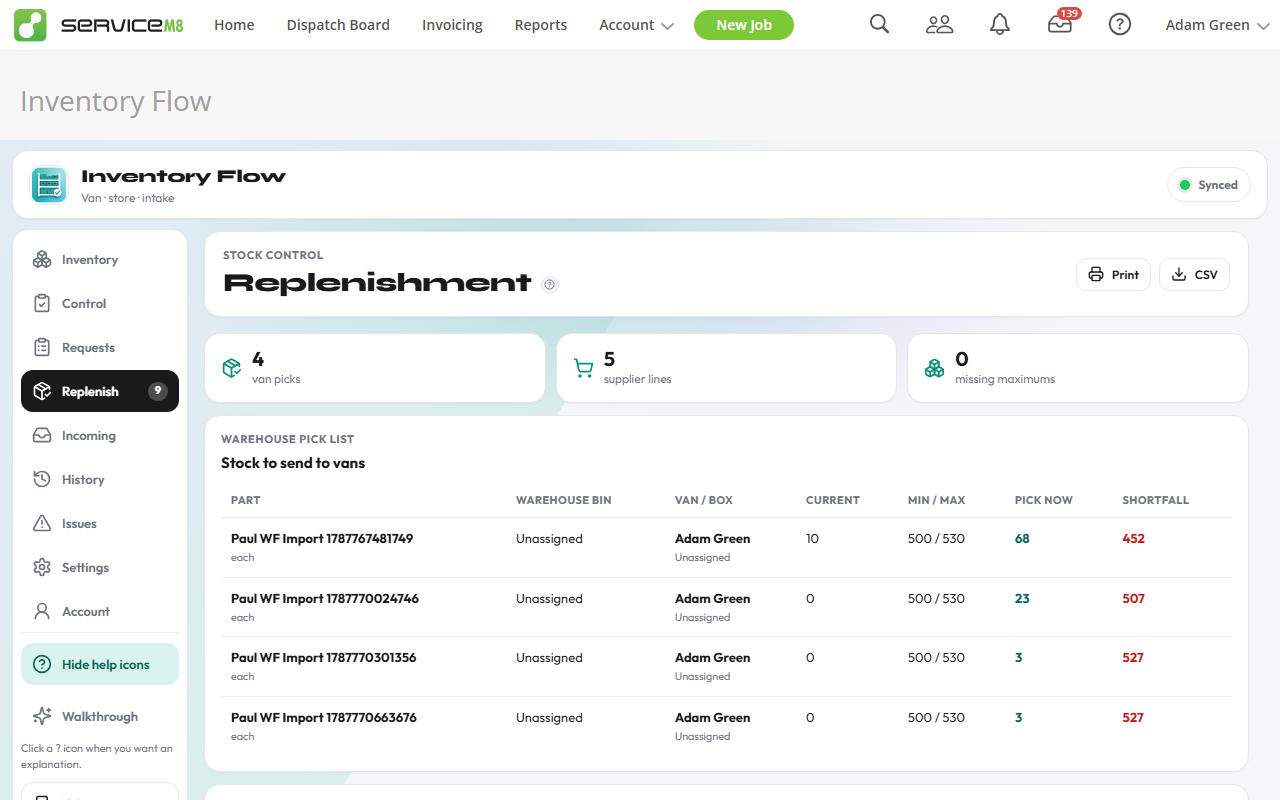Click the van picks box icon
The image size is (1280, 800).
(232, 368)
